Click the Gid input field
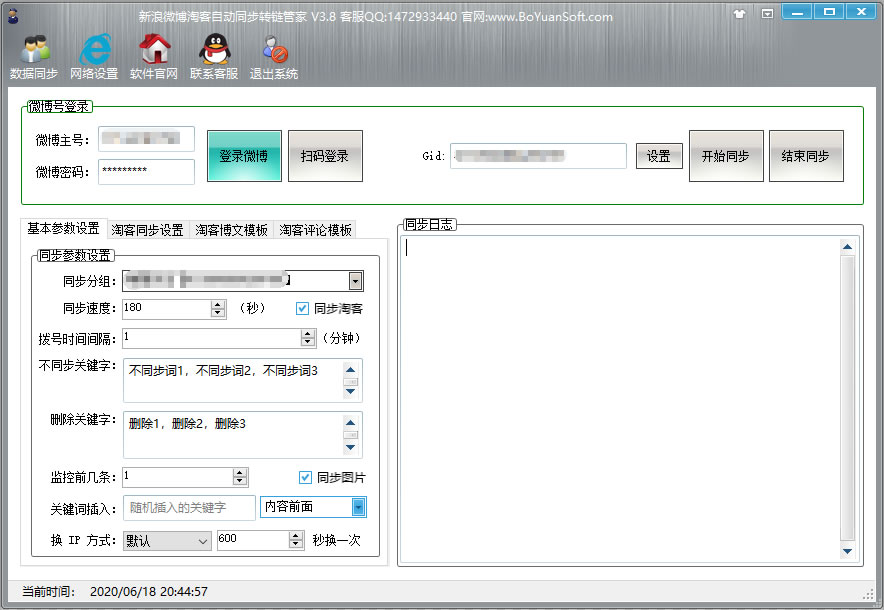The height and width of the screenshot is (610, 884). [538, 156]
